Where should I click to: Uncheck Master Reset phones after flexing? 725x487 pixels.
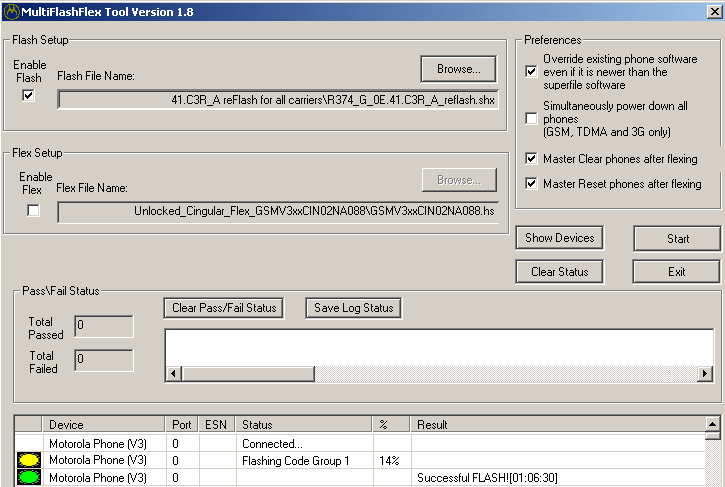tap(531, 184)
